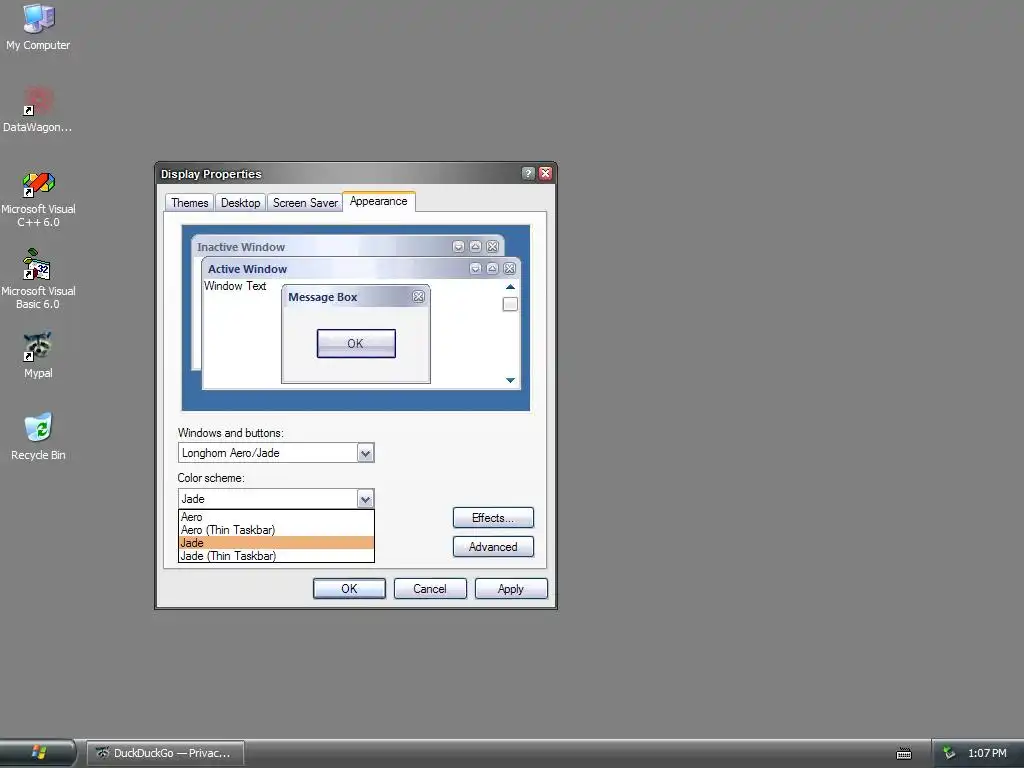This screenshot has width=1024, height=768.
Task: Expand the Windows and buttons dropdown arrow
Action: [x=366, y=453]
